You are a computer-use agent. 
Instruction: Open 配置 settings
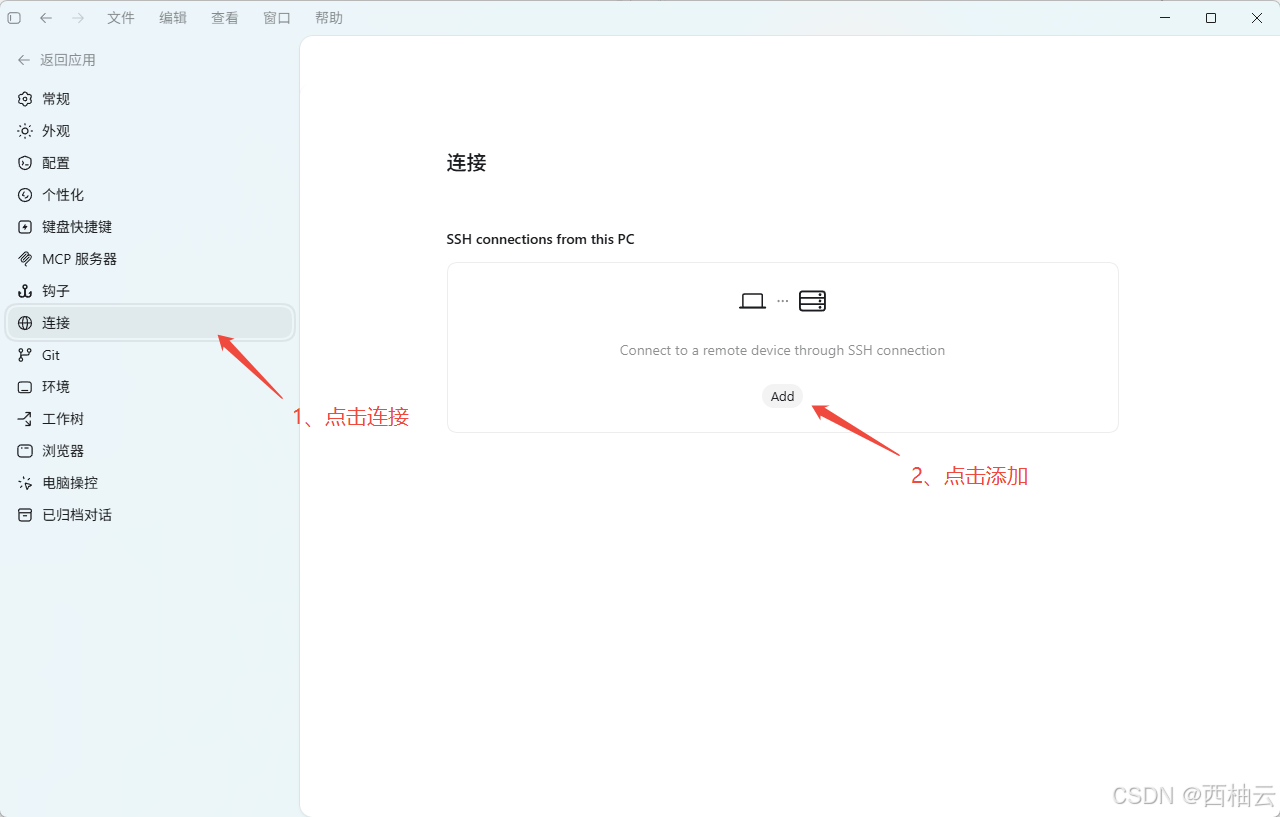click(x=150, y=163)
